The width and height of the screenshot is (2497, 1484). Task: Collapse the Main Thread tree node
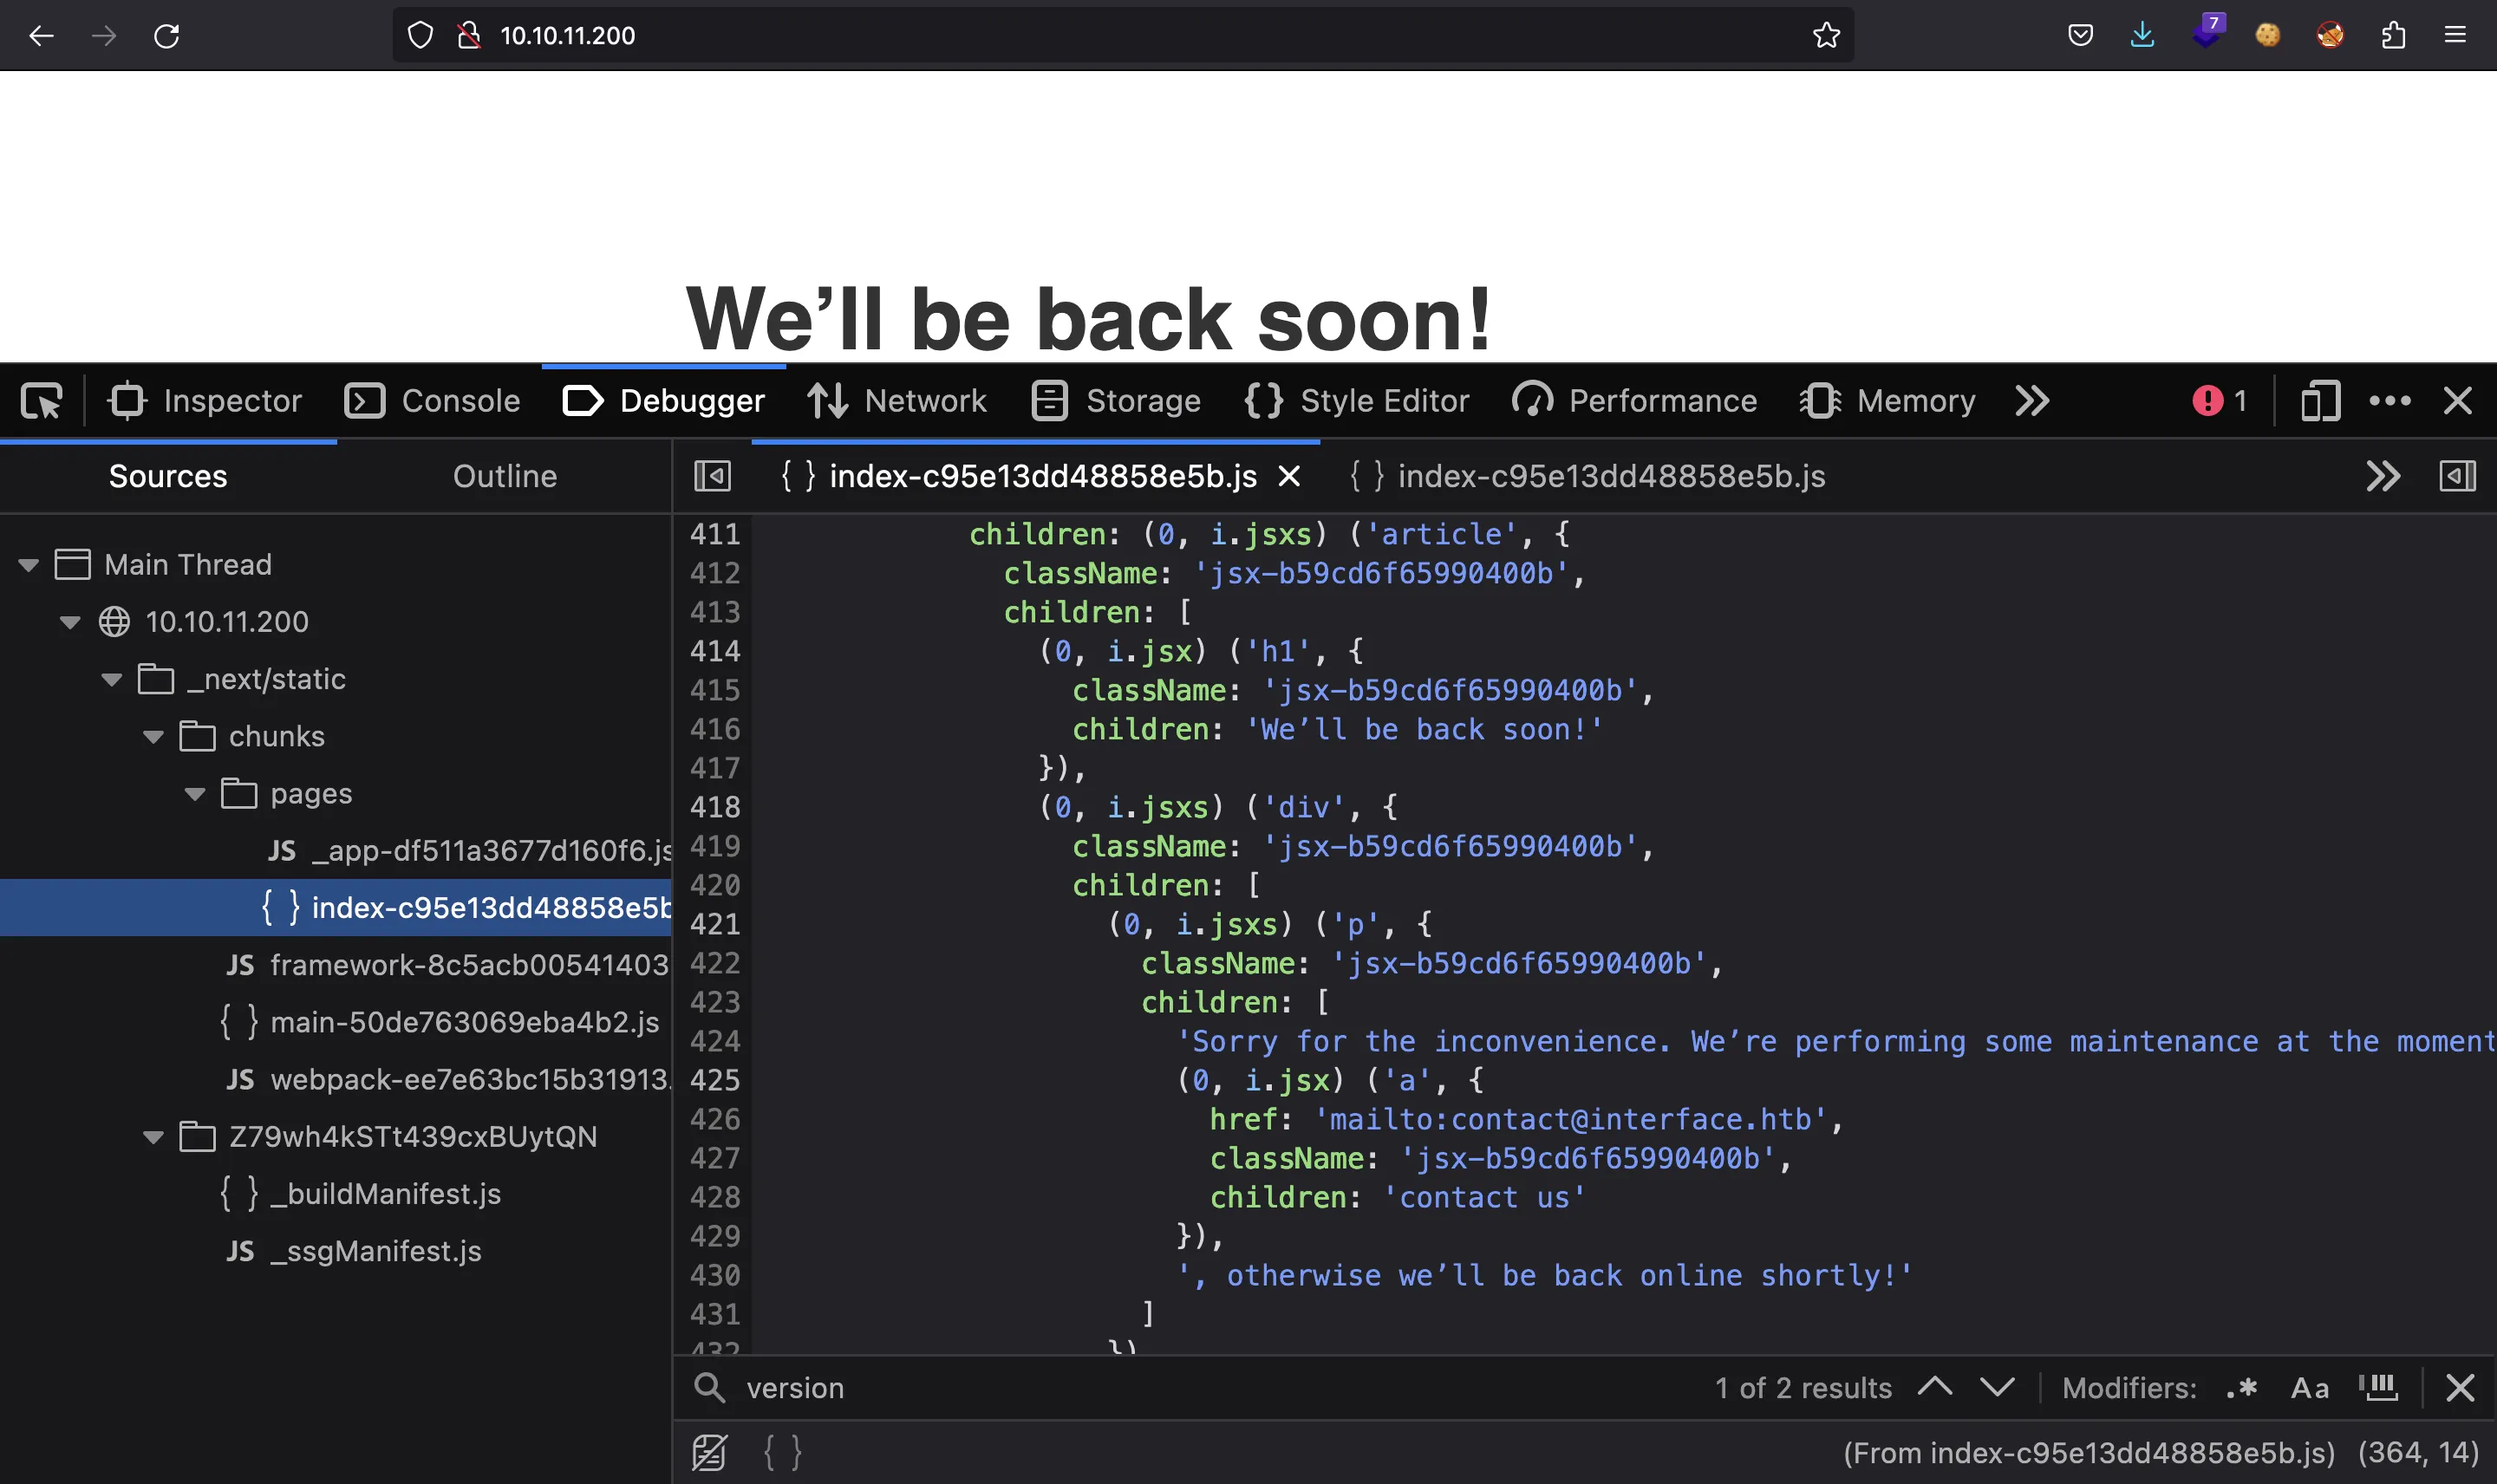[x=28, y=566]
